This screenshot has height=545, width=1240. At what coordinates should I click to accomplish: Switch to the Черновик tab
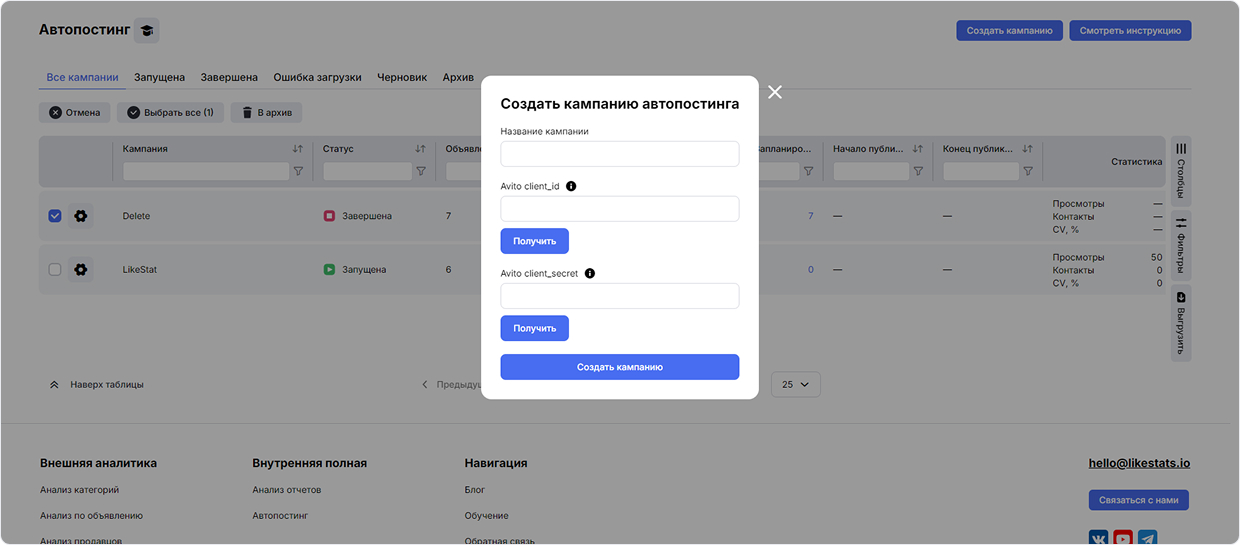click(402, 77)
